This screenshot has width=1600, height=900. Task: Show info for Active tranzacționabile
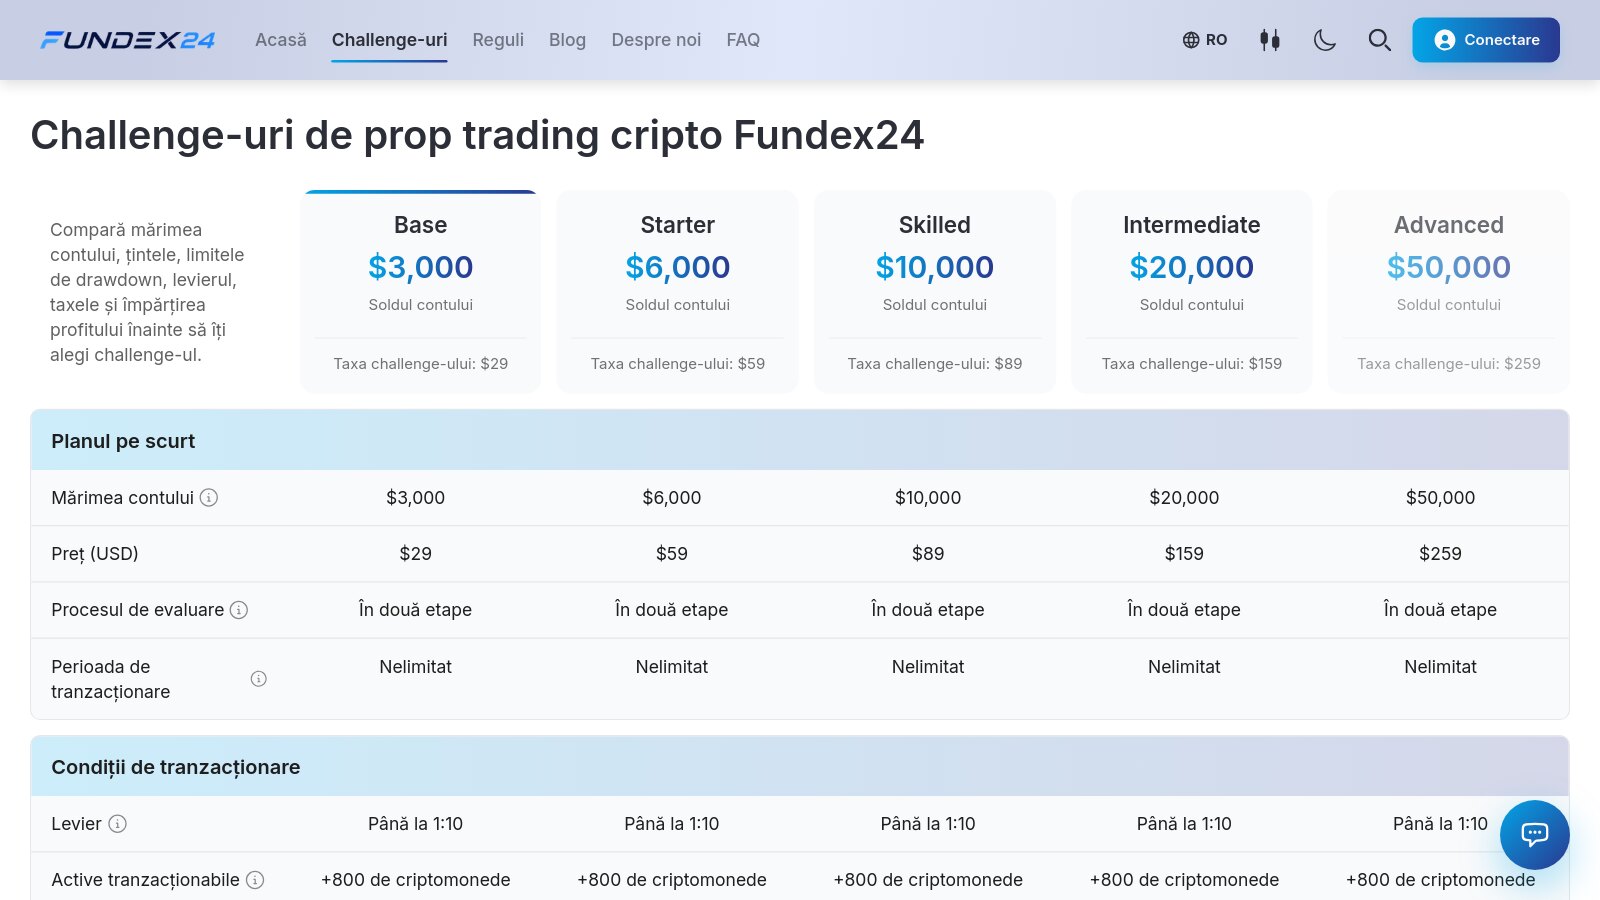pyautogui.click(x=255, y=879)
